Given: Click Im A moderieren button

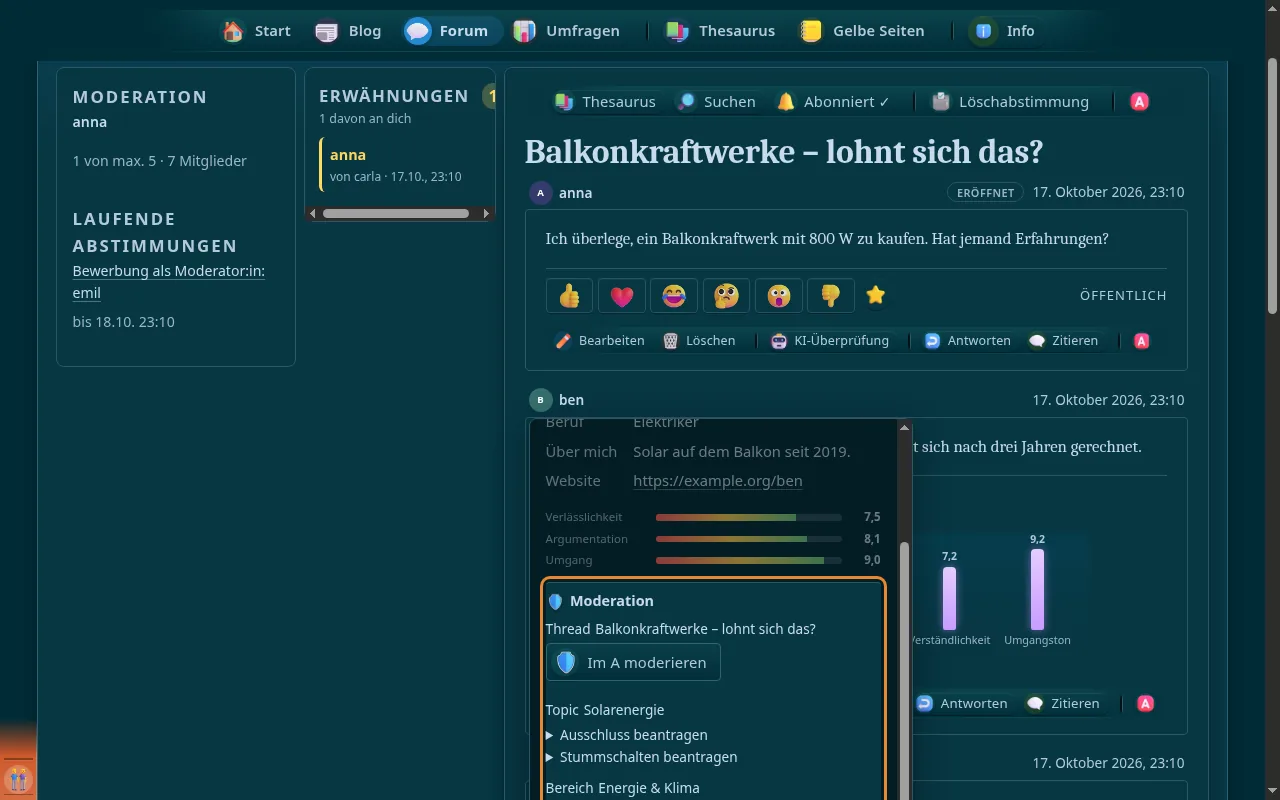Looking at the screenshot, I should (633, 662).
